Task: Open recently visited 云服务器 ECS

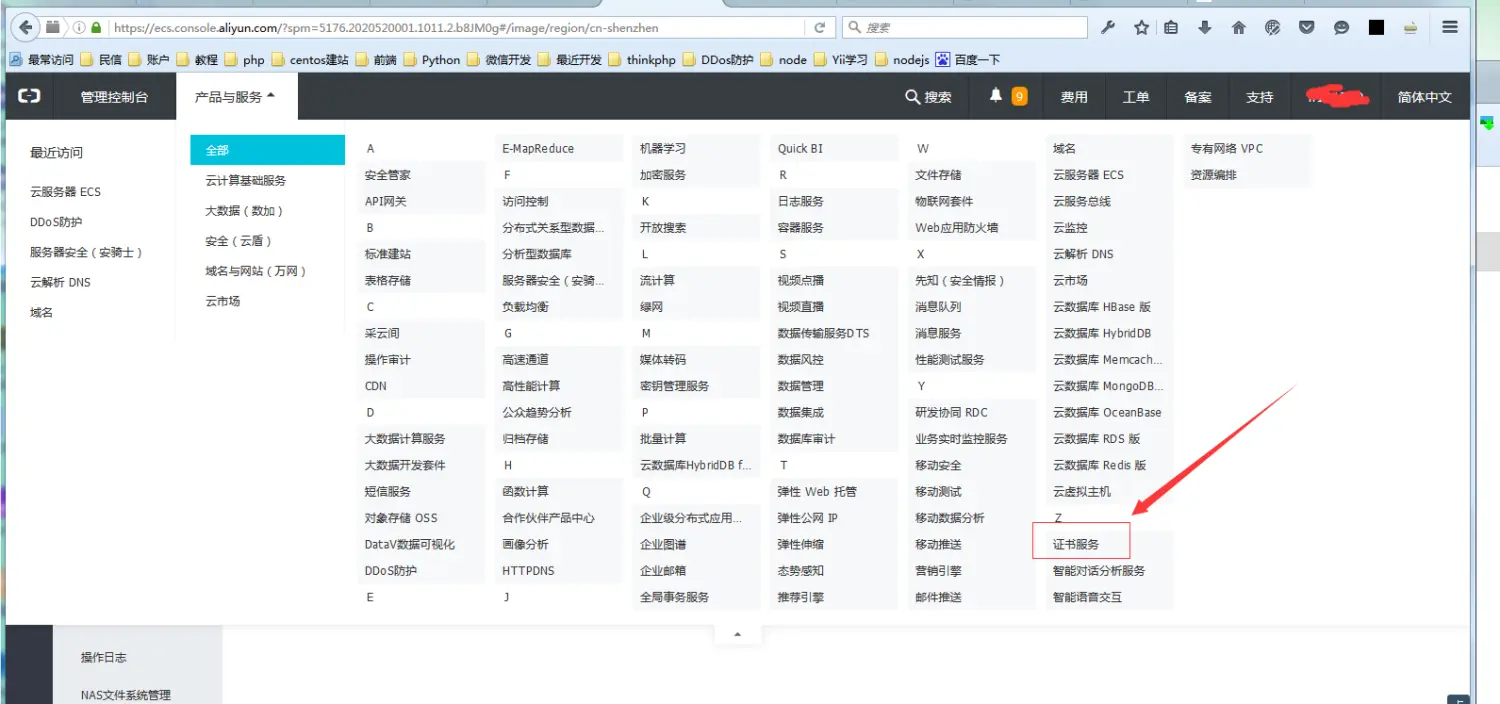Action: 65,191
